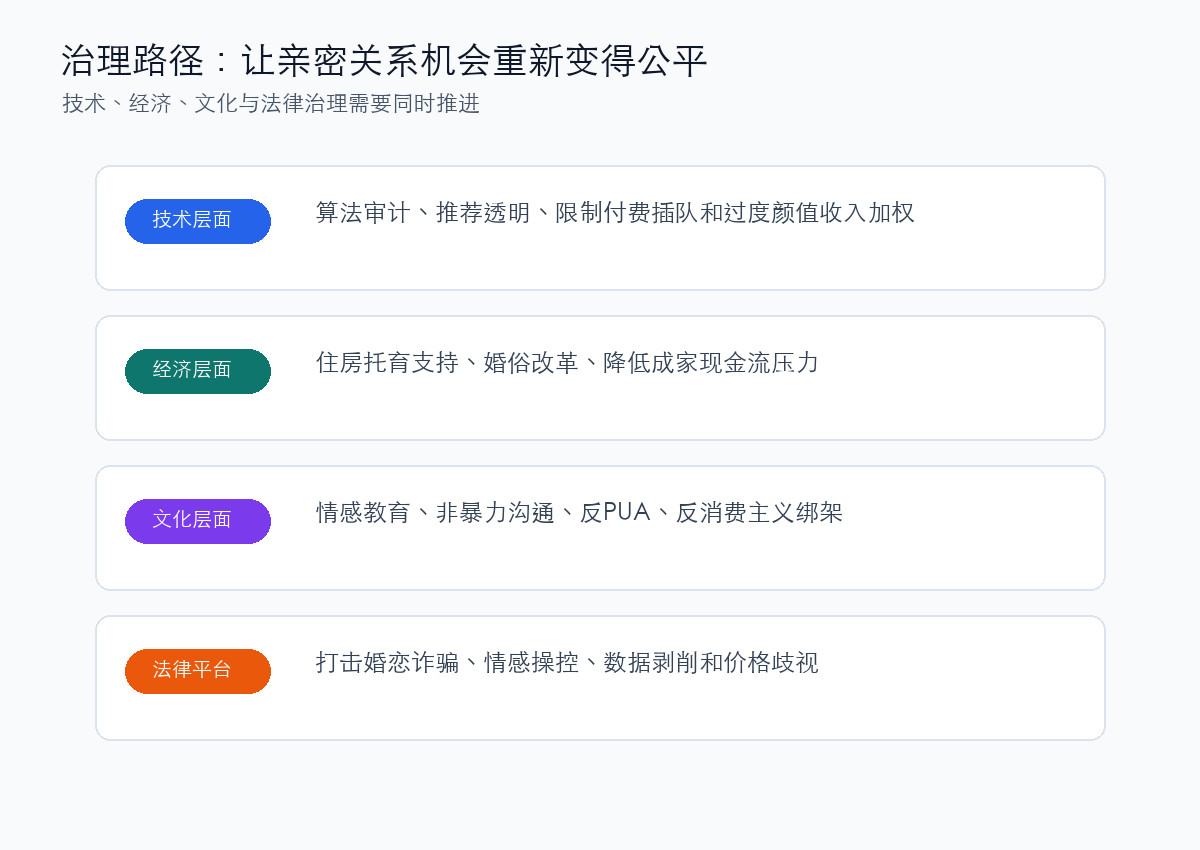Viewport: 1200px width, 850px height.
Task: Click the 经济层面 green pill label
Action: tap(198, 371)
